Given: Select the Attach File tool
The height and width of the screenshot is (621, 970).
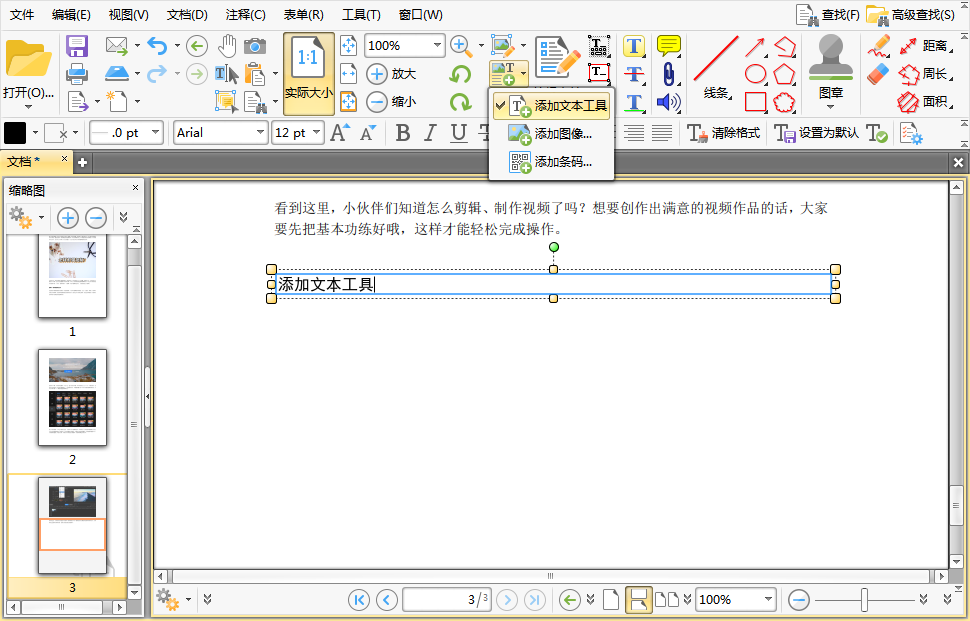Looking at the screenshot, I should pos(669,74).
